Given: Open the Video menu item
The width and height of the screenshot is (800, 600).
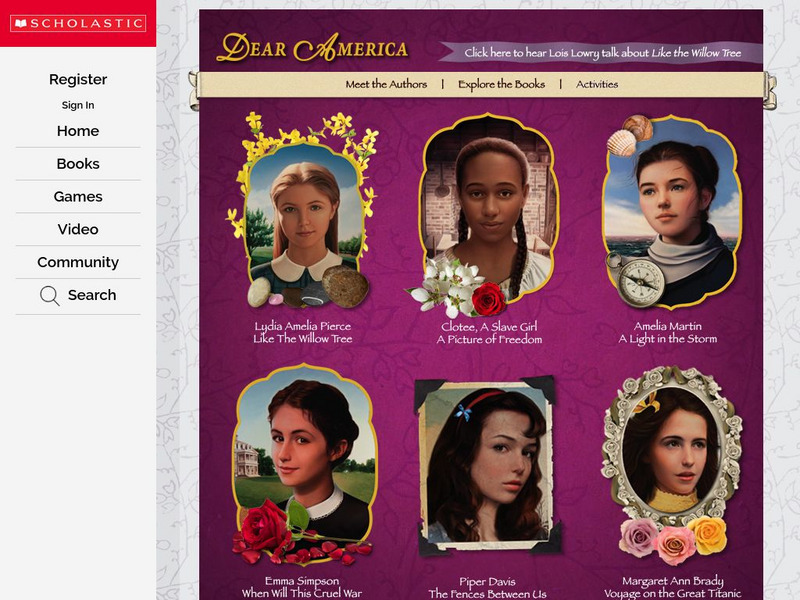Looking at the screenshot, I should click(78, 229).
